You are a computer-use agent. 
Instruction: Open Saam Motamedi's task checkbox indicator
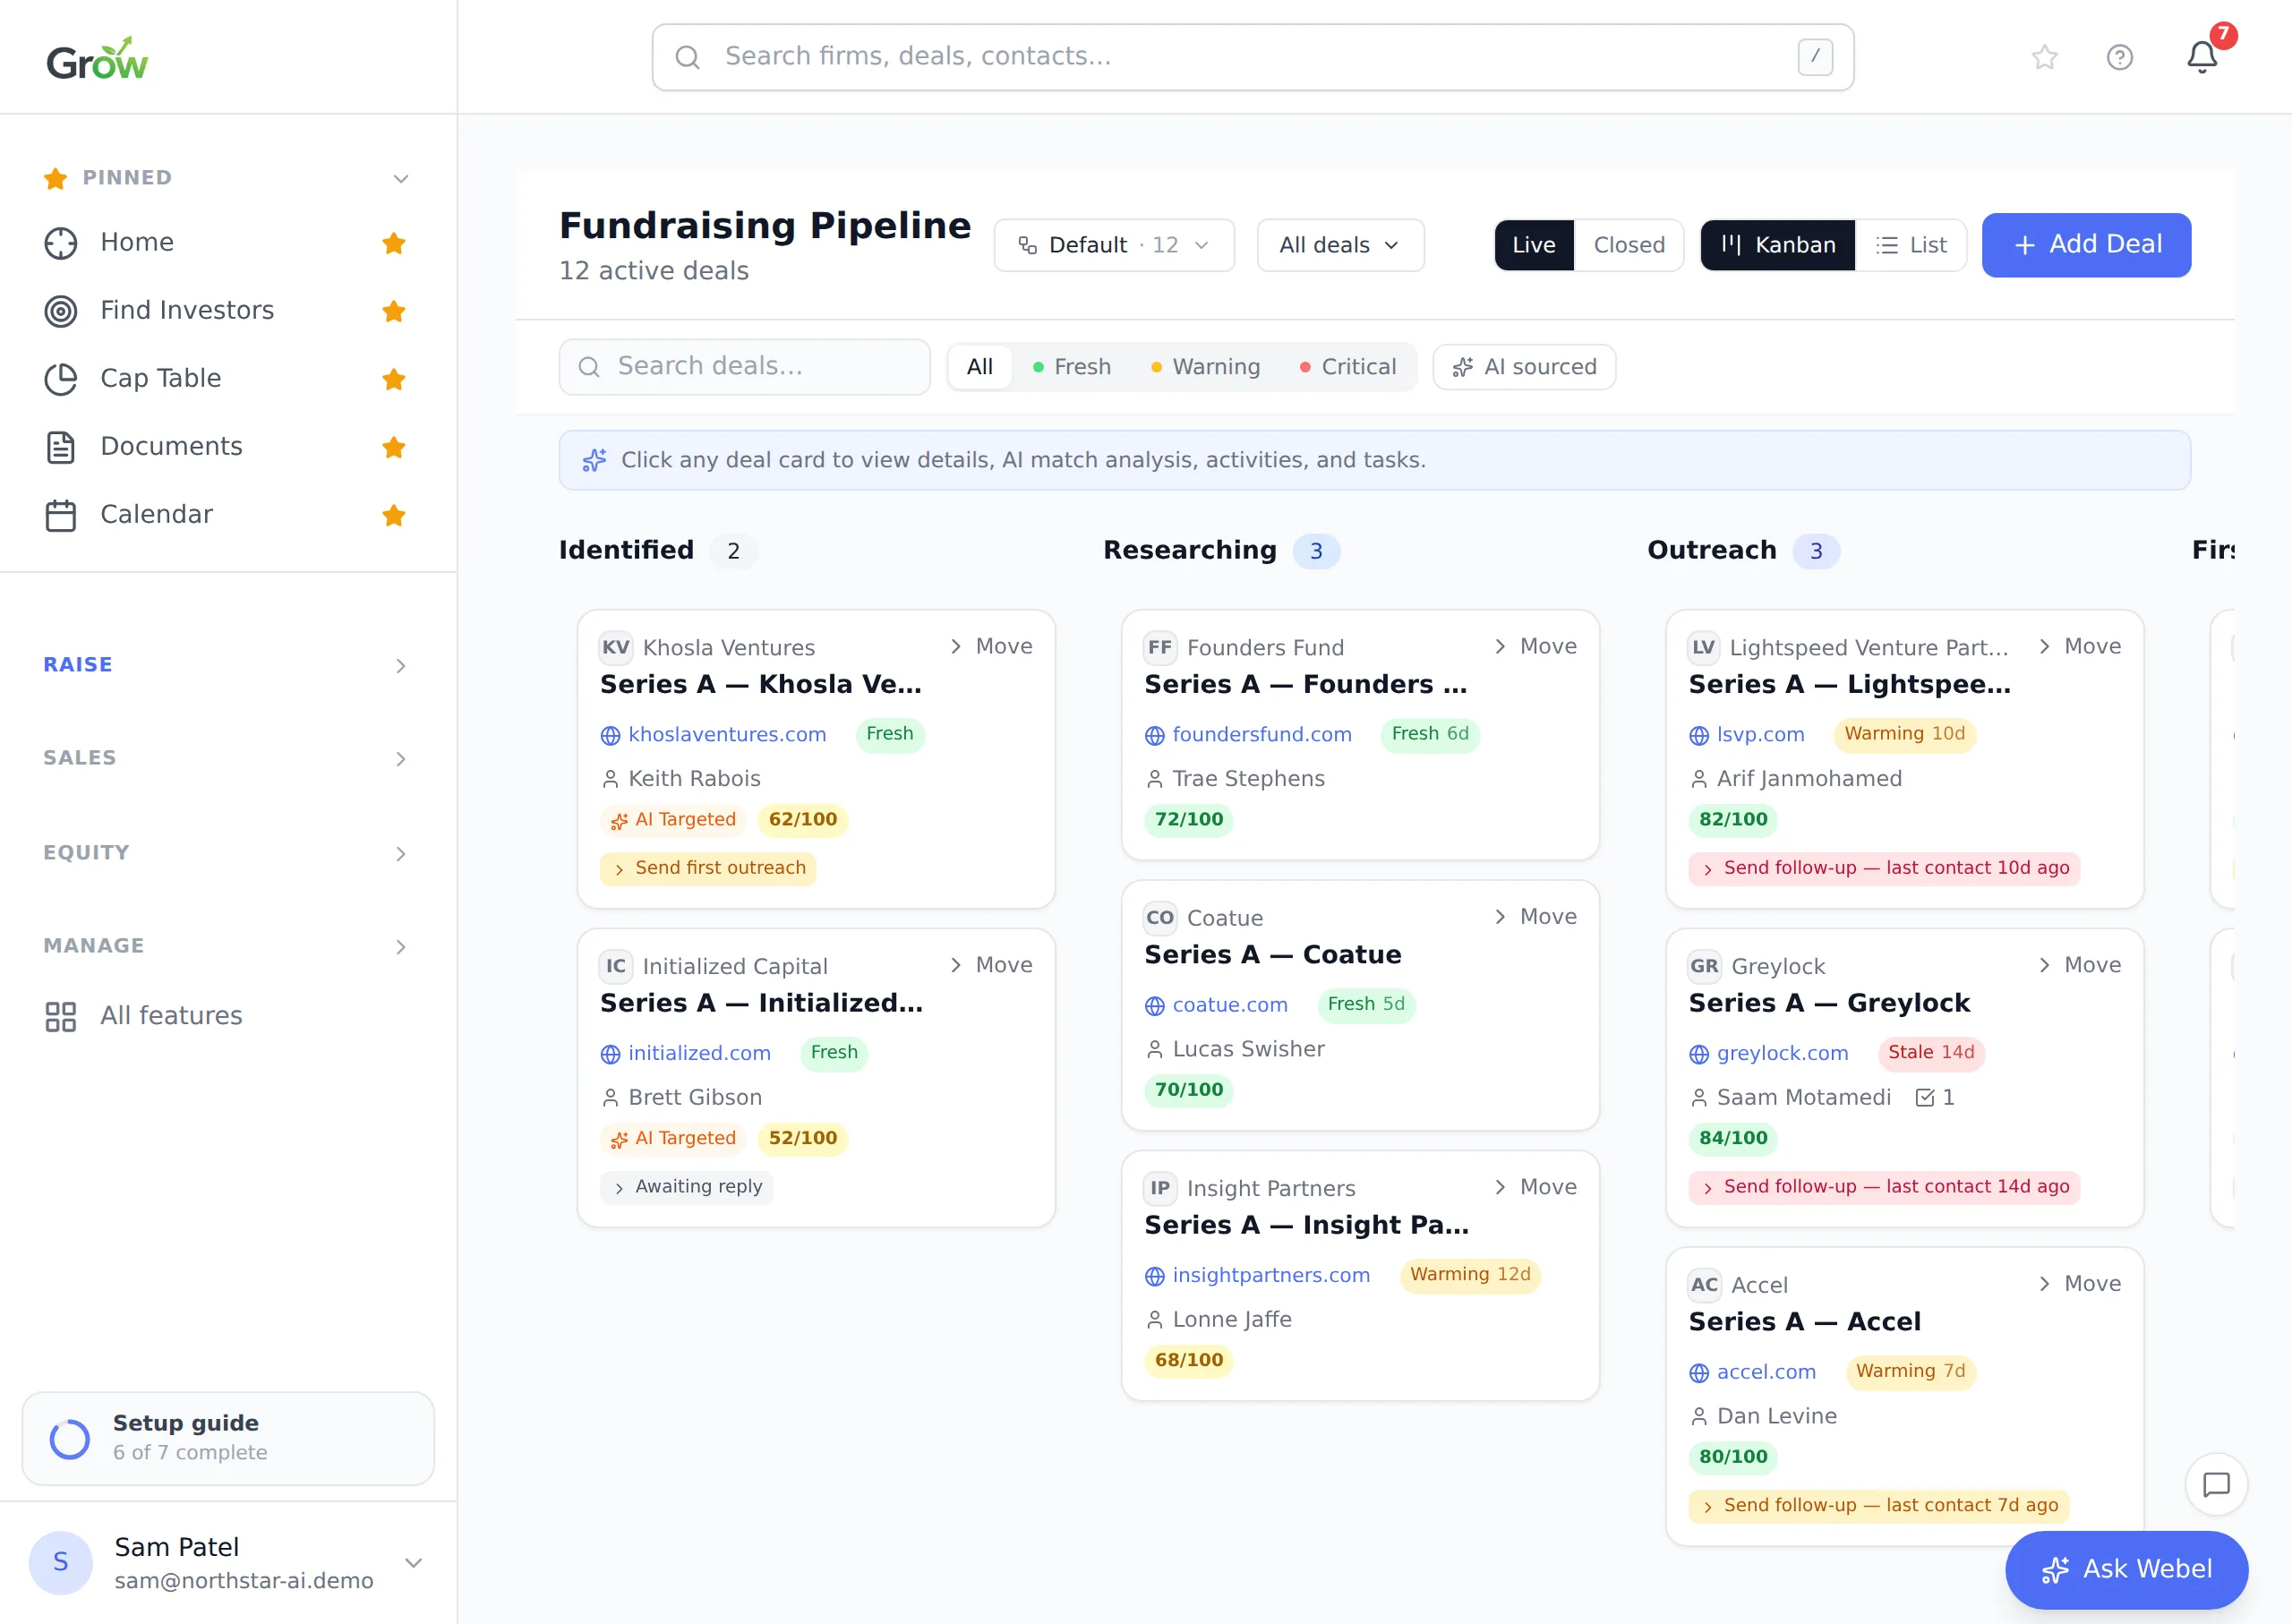(1934, 1097)
